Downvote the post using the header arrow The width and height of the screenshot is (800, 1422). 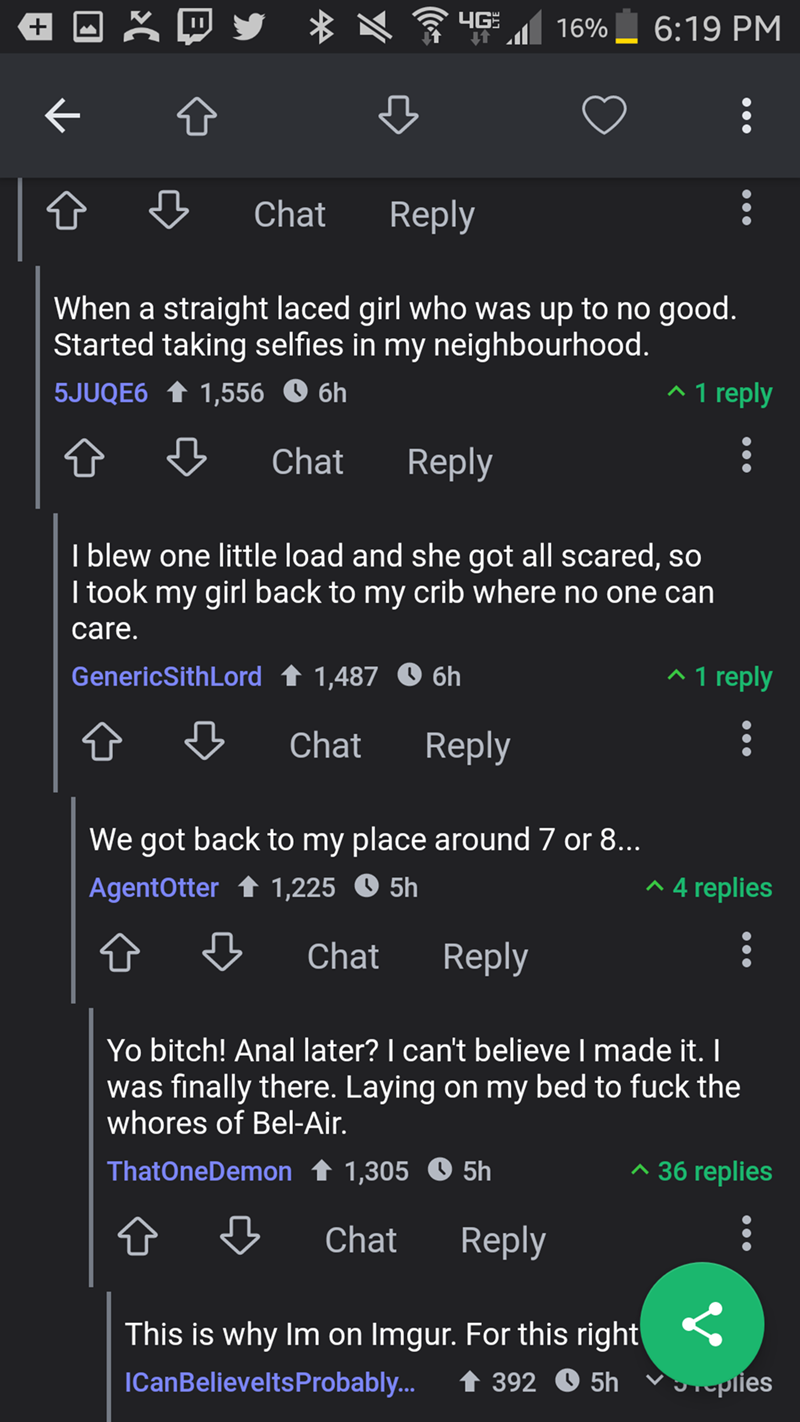tap(398, 118)
